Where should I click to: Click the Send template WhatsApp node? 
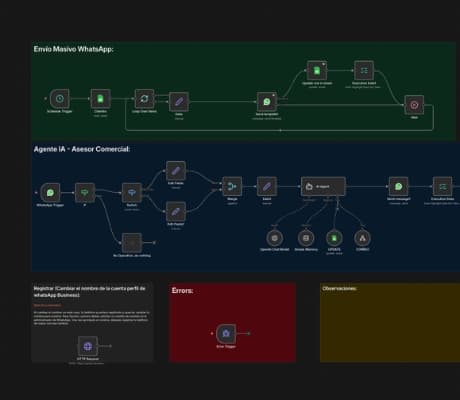[x=267, y=102]
